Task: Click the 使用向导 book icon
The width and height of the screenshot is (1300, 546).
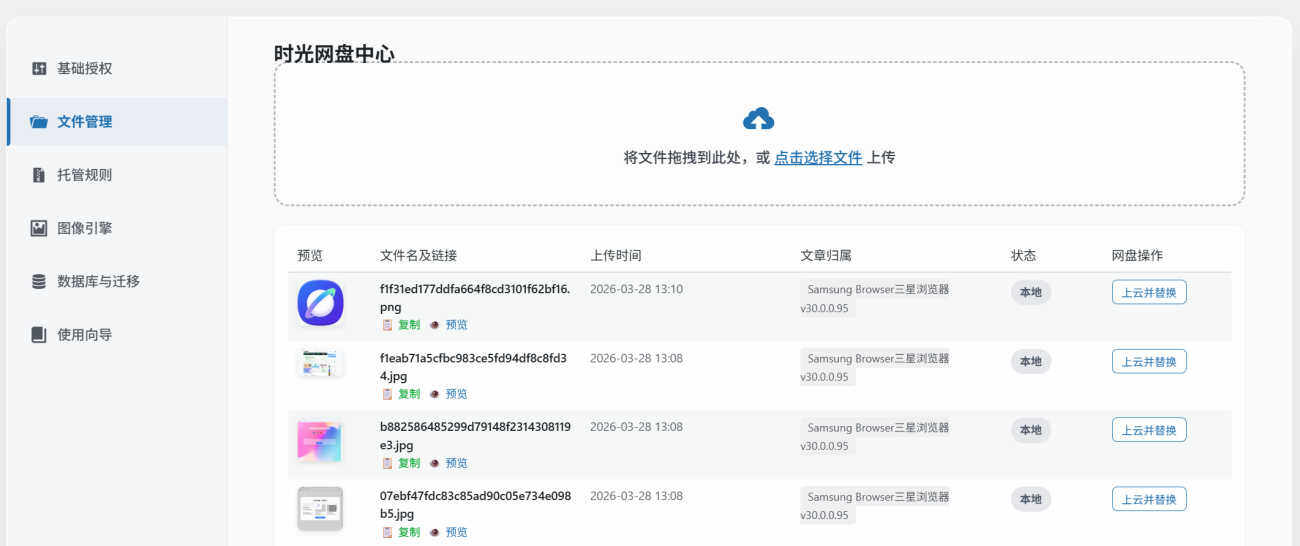Action: 39,335
